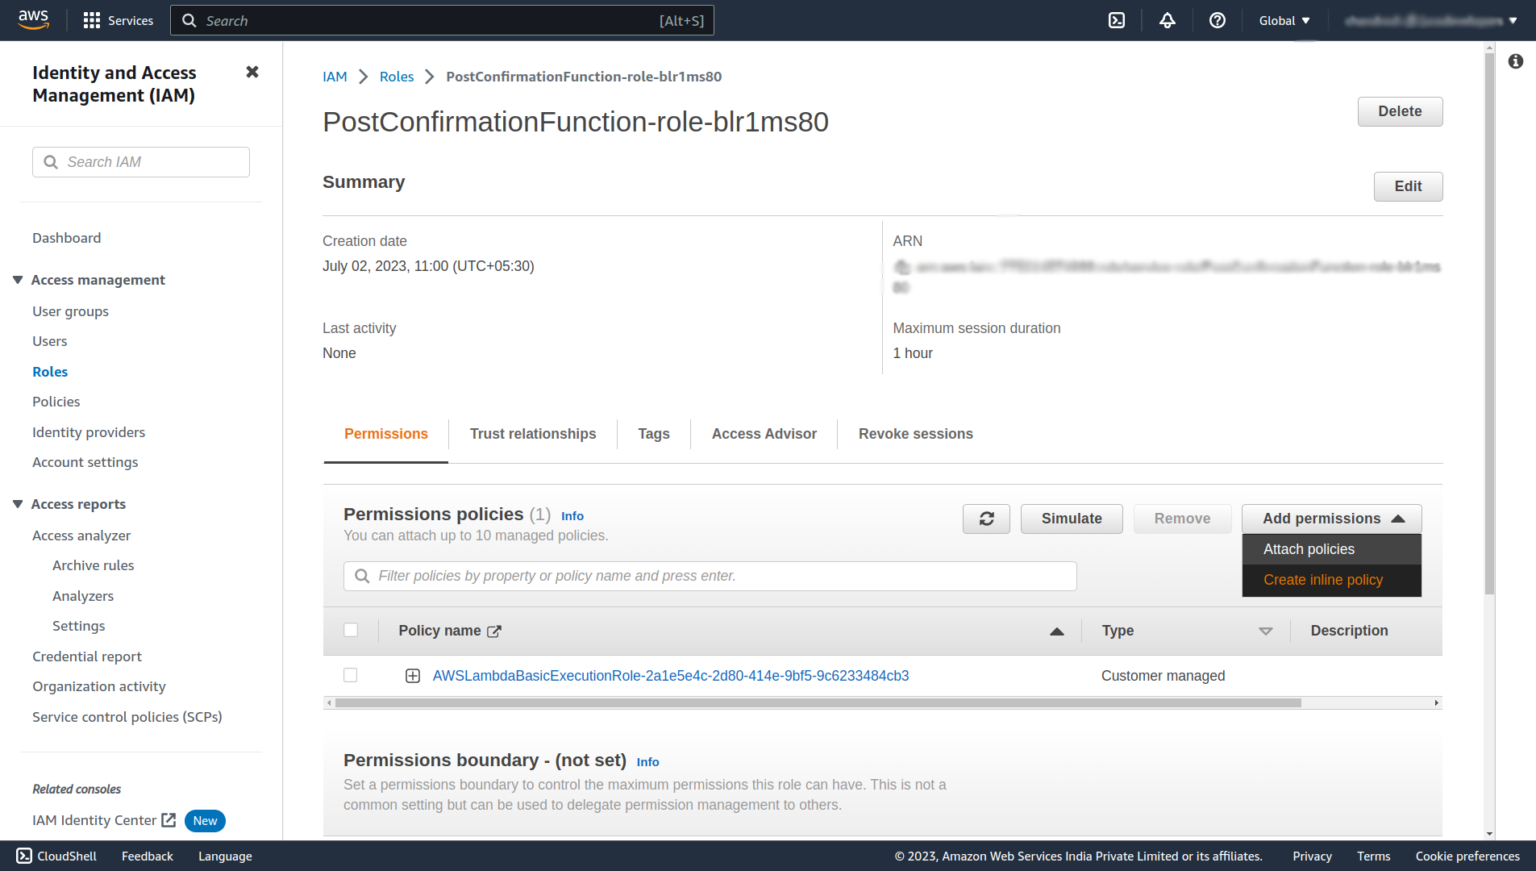Open the page info panel
This screenshot has height=871, width=1536.
1516,61
